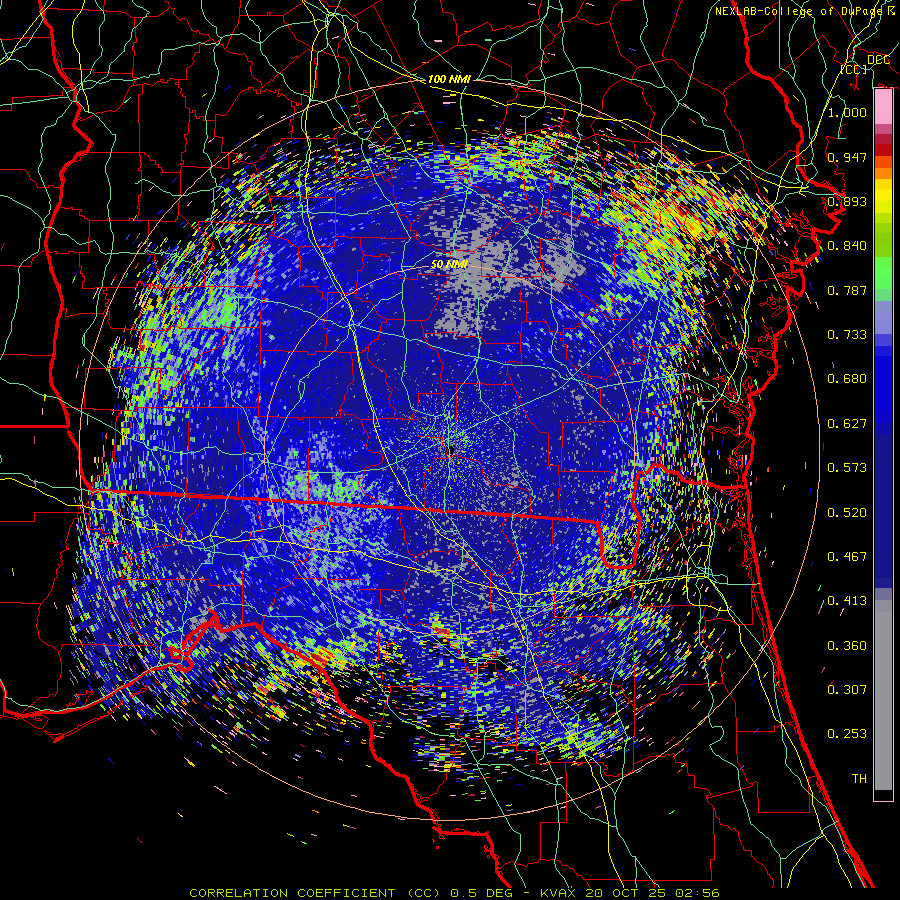Click the Correlation Coefficient caption at bottom
This screenshot has height=900, width=900.
pyautogui.click(x=455, y=893)
